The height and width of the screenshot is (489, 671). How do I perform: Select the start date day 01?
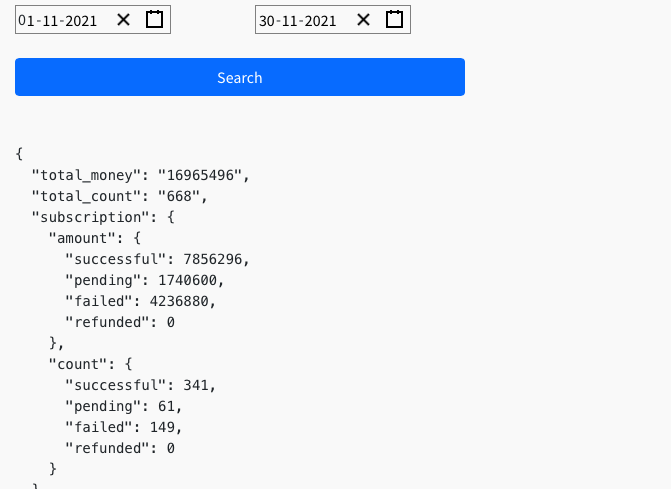click(x=26, y=20)
